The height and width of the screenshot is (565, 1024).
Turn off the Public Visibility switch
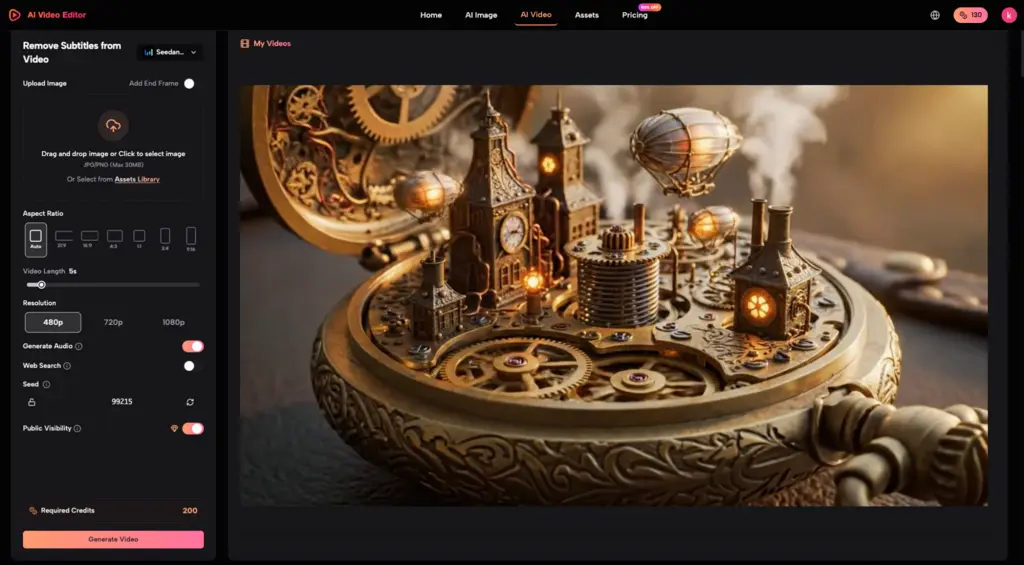tap(193, 428)
